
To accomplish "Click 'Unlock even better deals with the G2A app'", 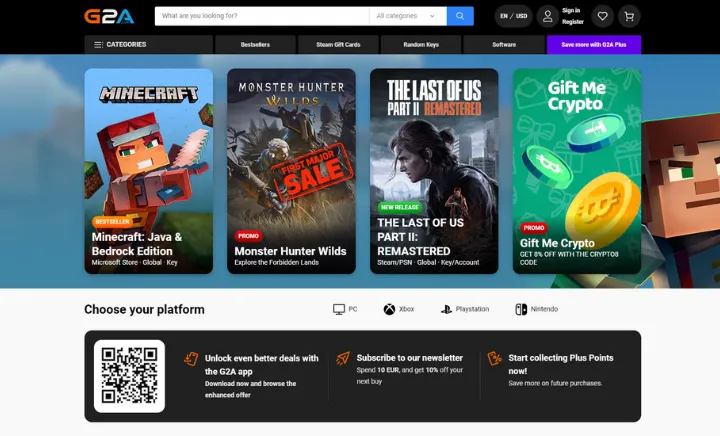I will point(262,365).
